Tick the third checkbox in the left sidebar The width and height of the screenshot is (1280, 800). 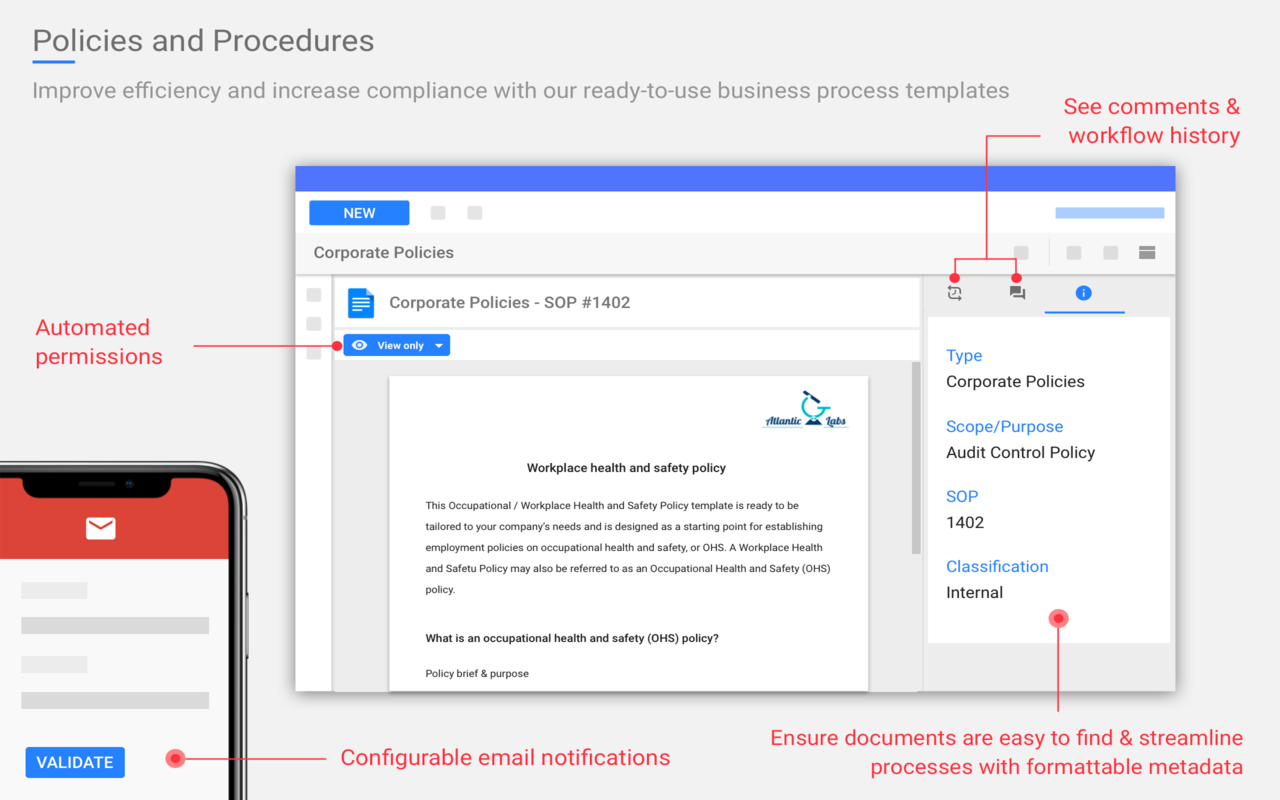pos(313,352)
